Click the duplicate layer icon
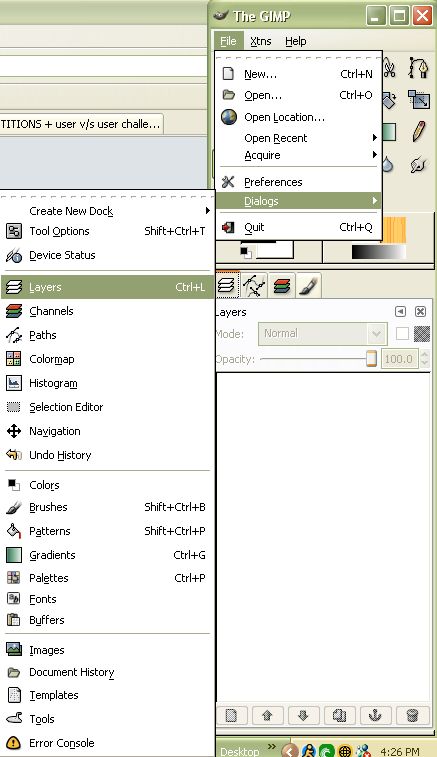Screen dimensions: 437x757 339,715
